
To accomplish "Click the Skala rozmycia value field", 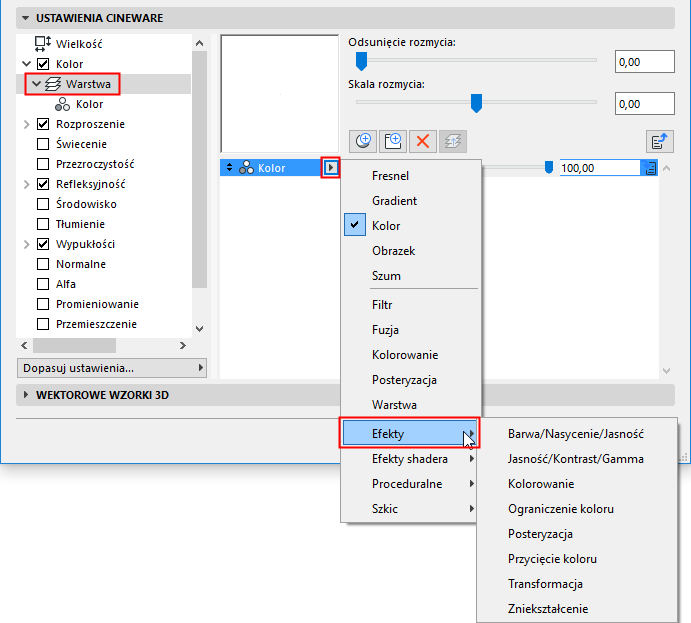I will 645,104.
